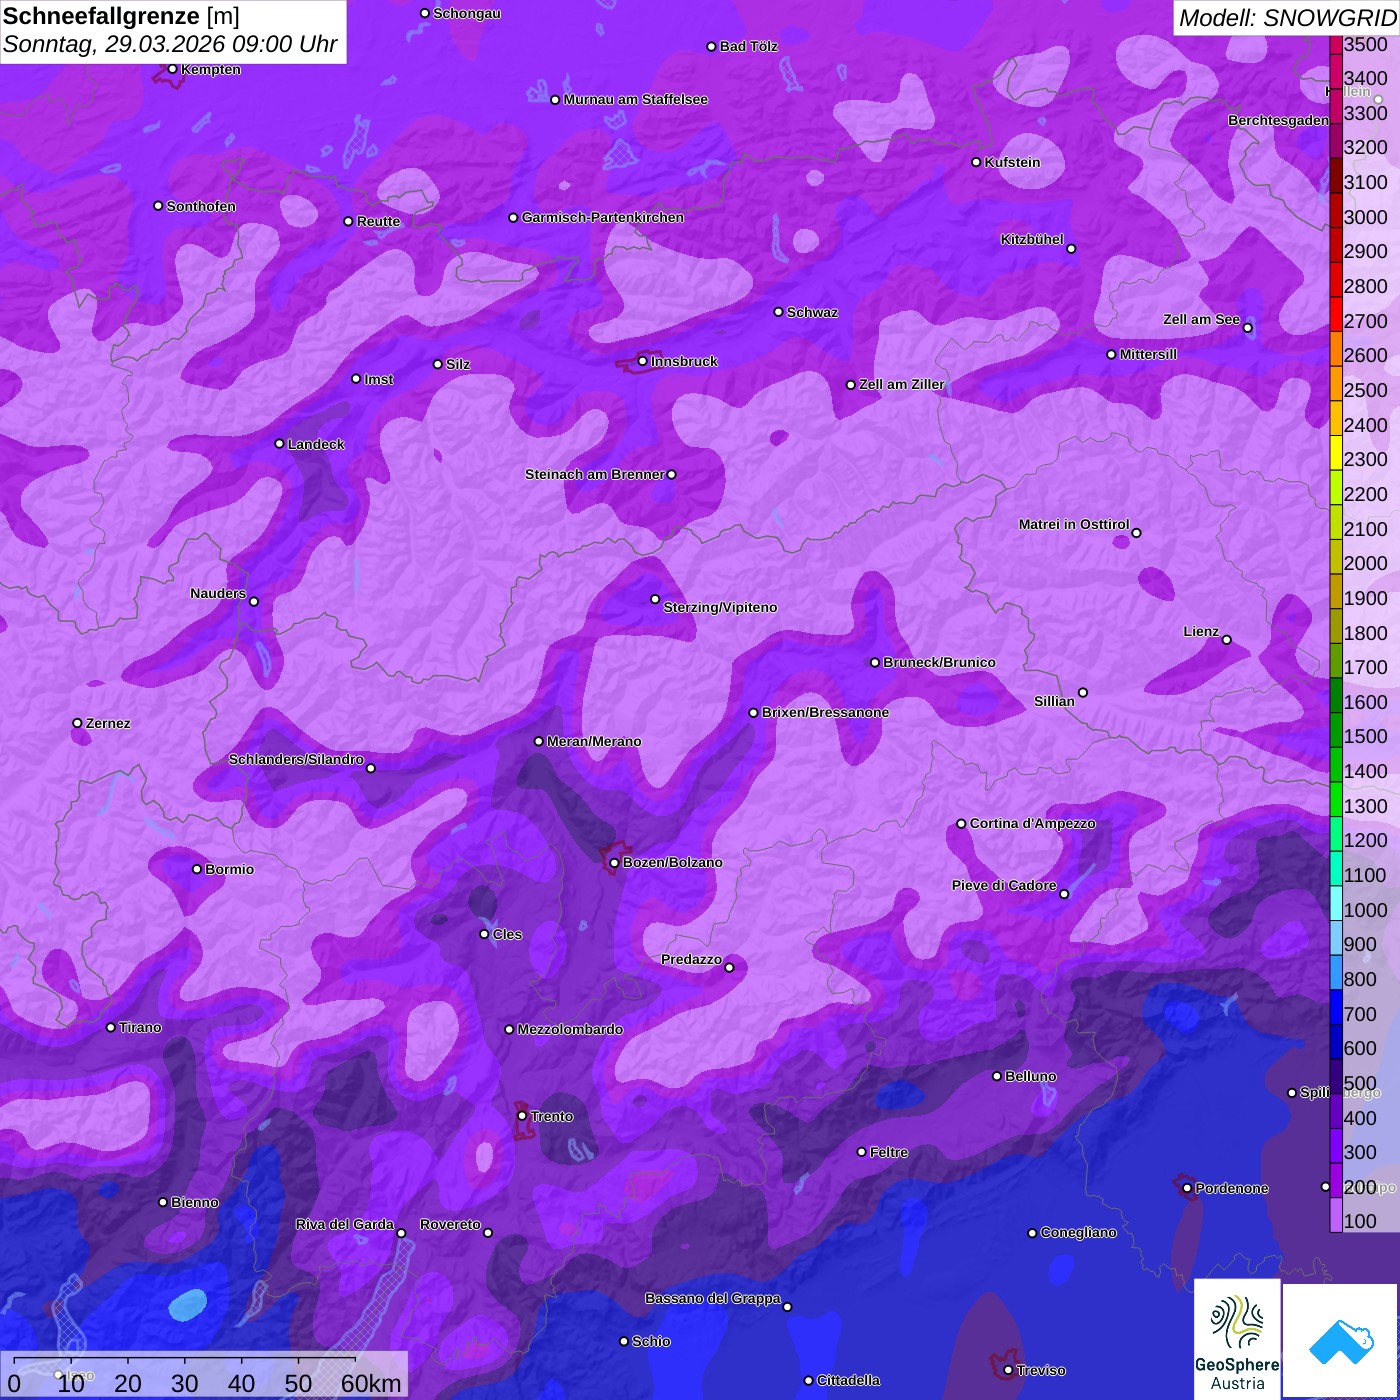Image resolution: width=1400 pixels, height=1400 pixels.
Task: Click the Trento city marker
Action: [x=522, y=1115]
